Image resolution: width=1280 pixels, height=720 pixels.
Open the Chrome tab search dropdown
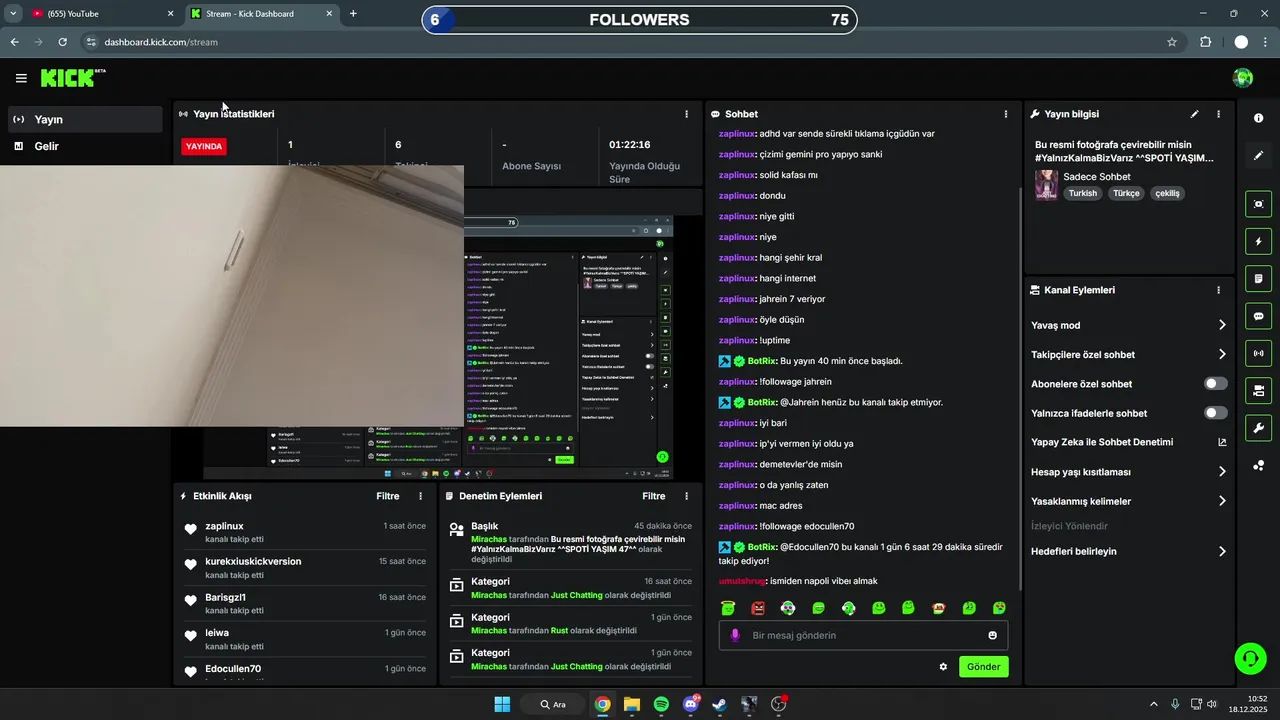point(13,14)
